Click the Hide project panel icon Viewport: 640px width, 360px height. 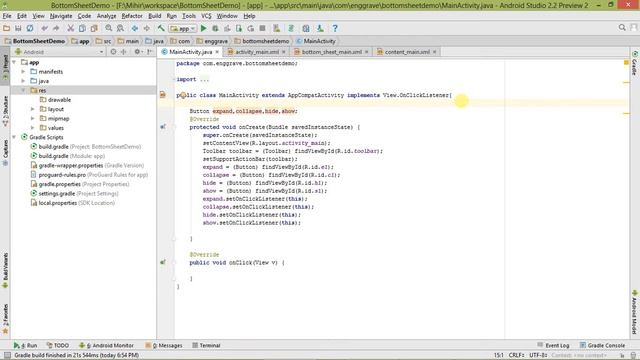click(150, 52)
